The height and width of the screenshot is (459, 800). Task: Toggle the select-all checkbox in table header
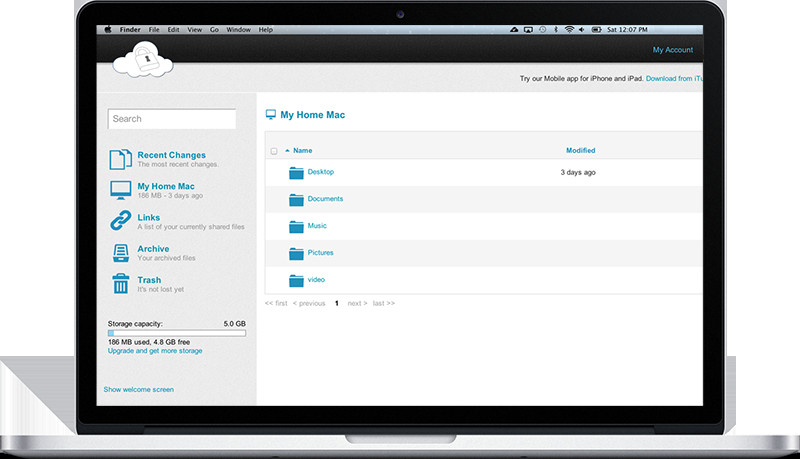point(274,151)
